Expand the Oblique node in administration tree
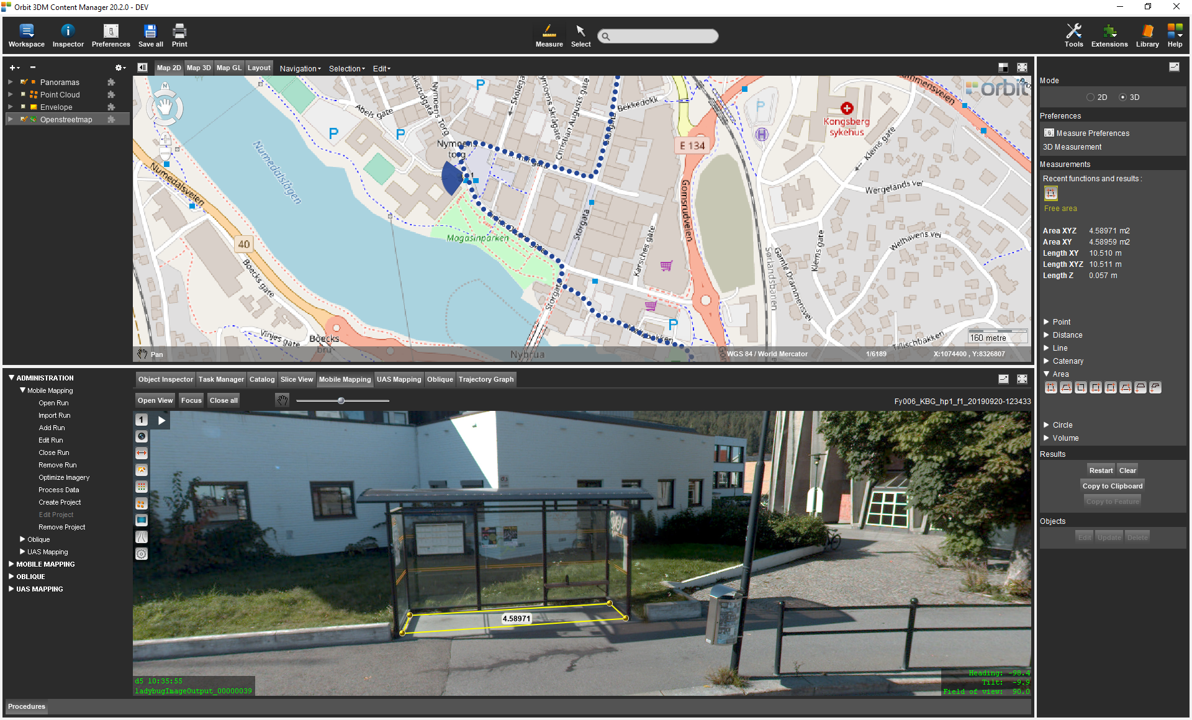1192x720 pixels. point(23,540)
